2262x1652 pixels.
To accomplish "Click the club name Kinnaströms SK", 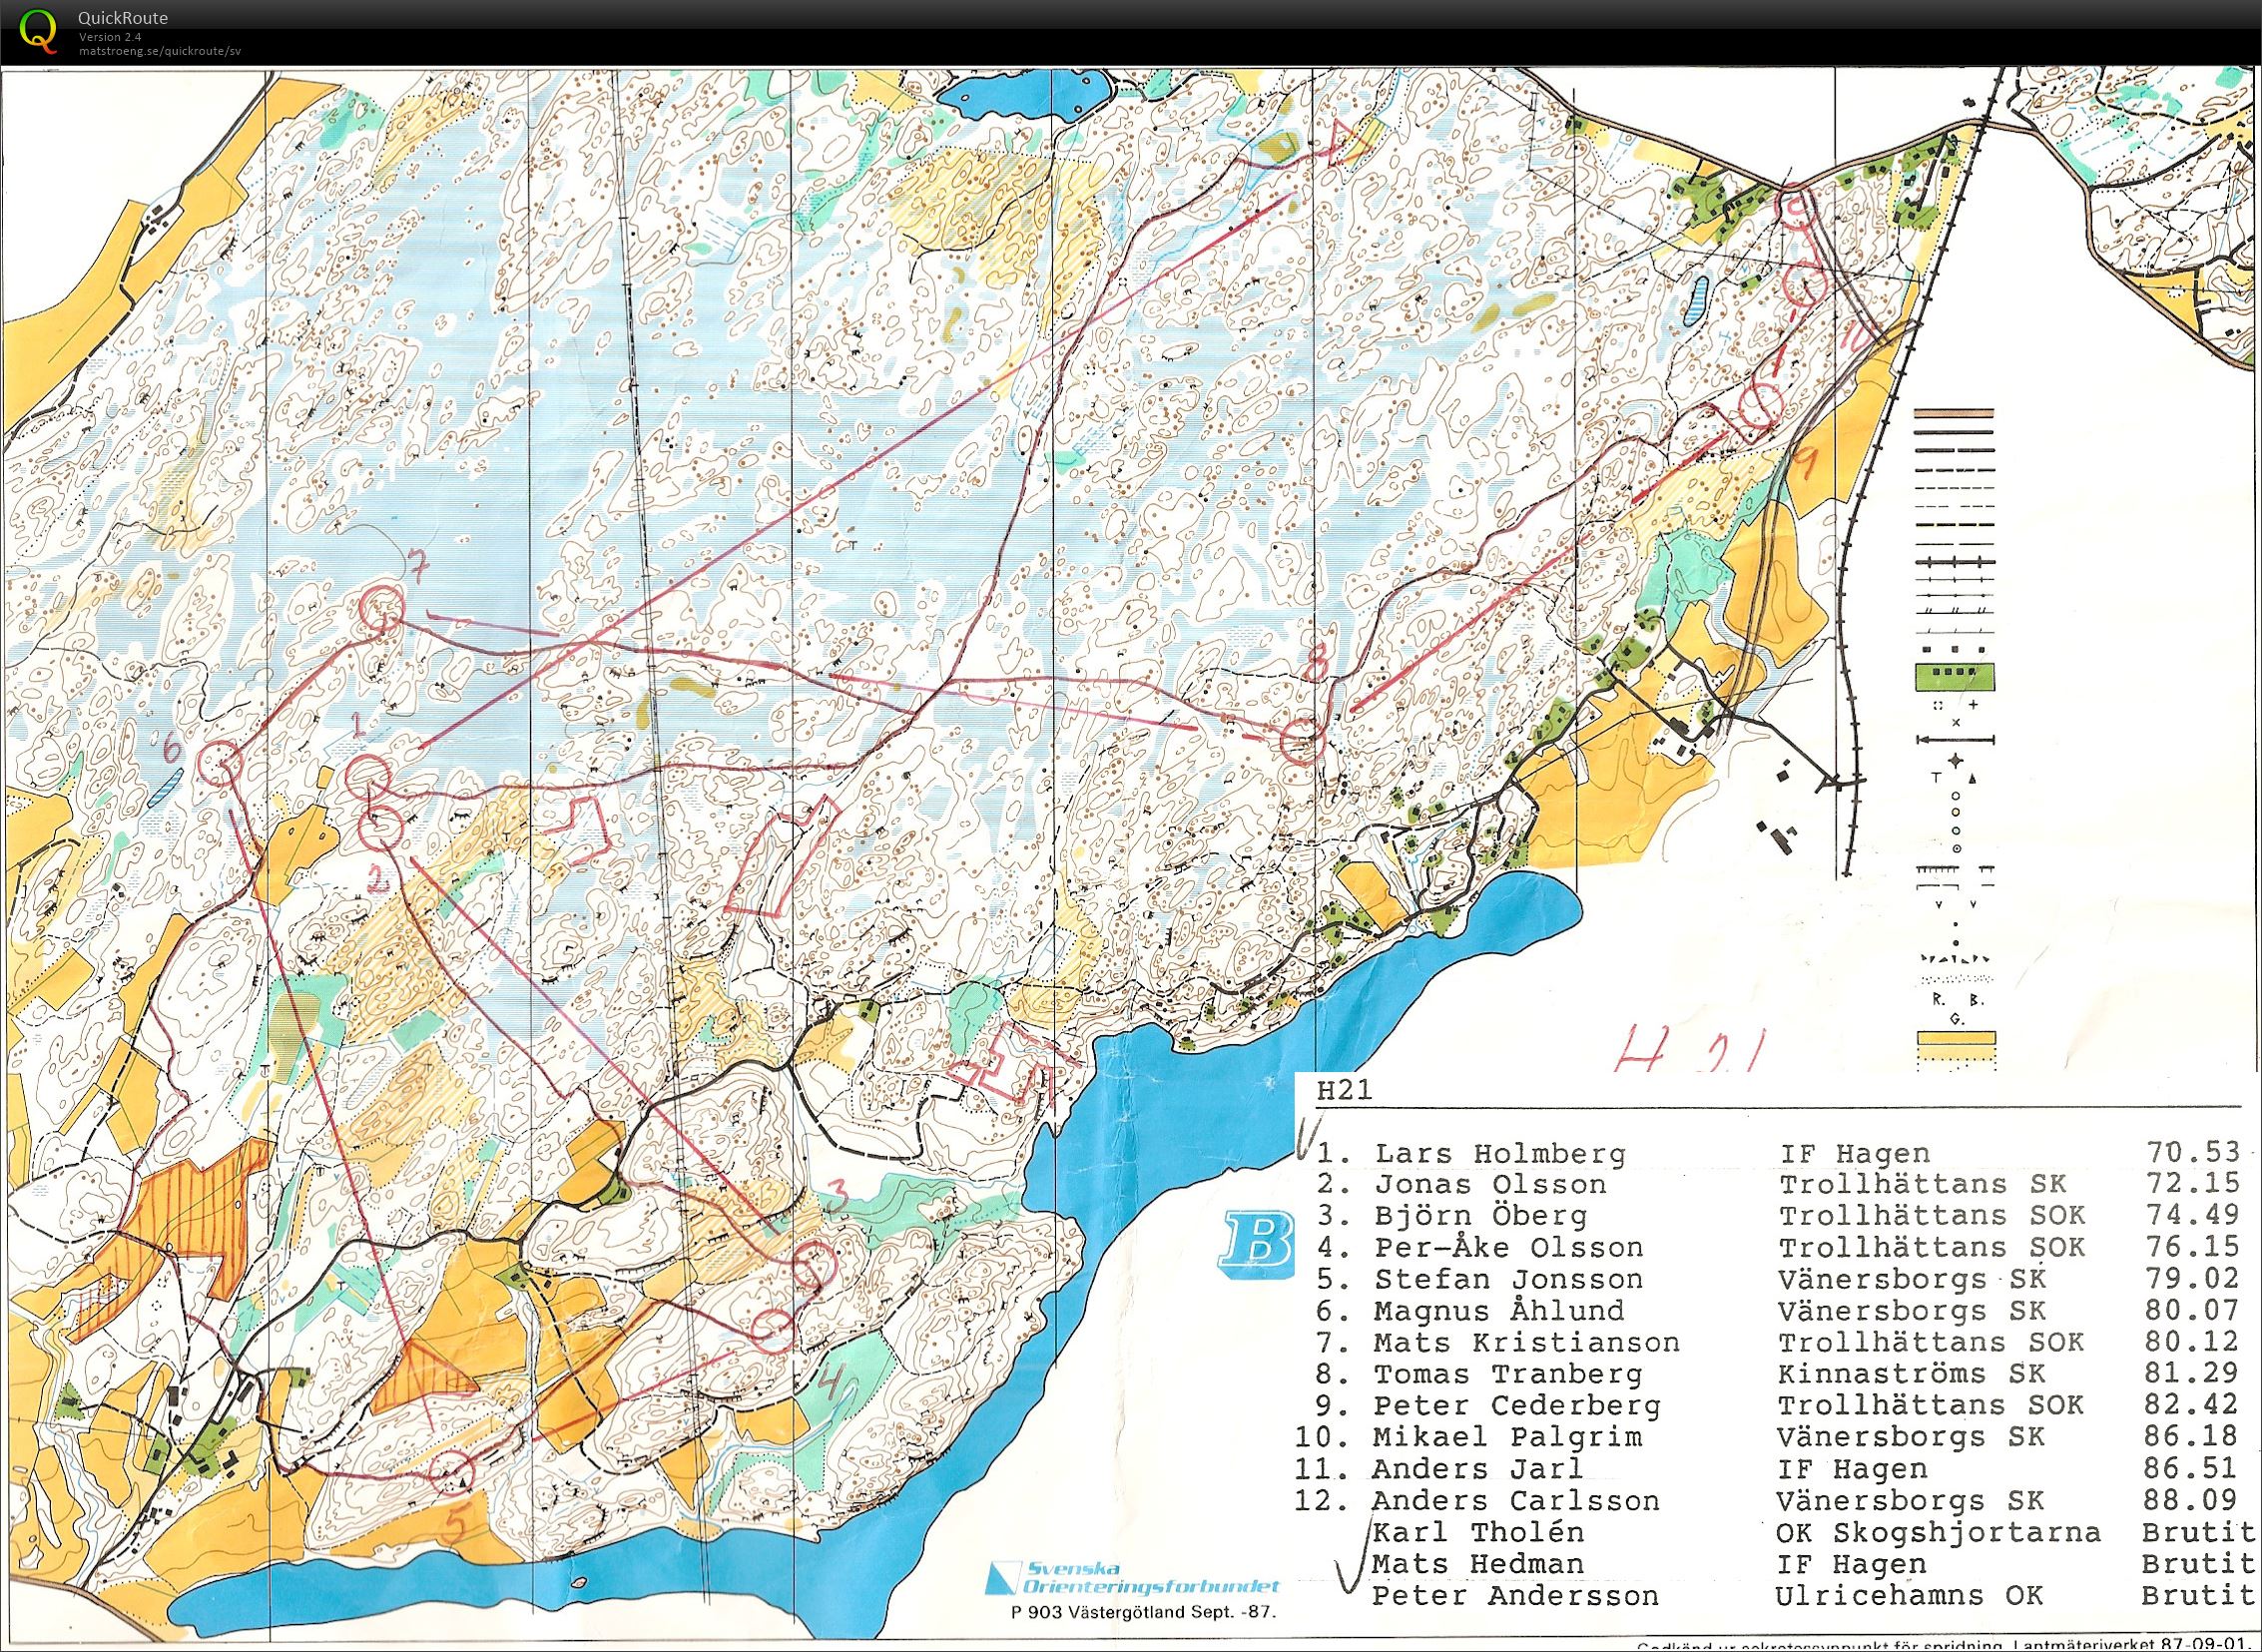I will tap(1911, 1374).
